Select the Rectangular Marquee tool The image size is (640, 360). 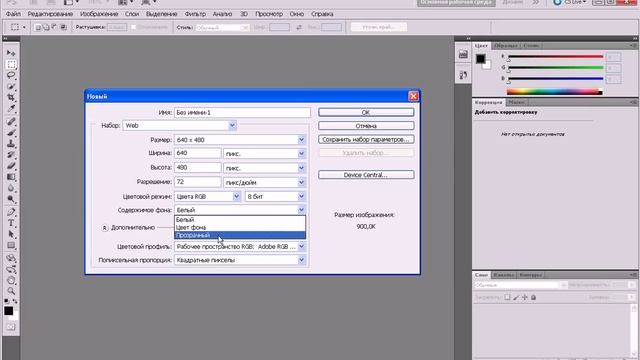(x=11, y=64)
